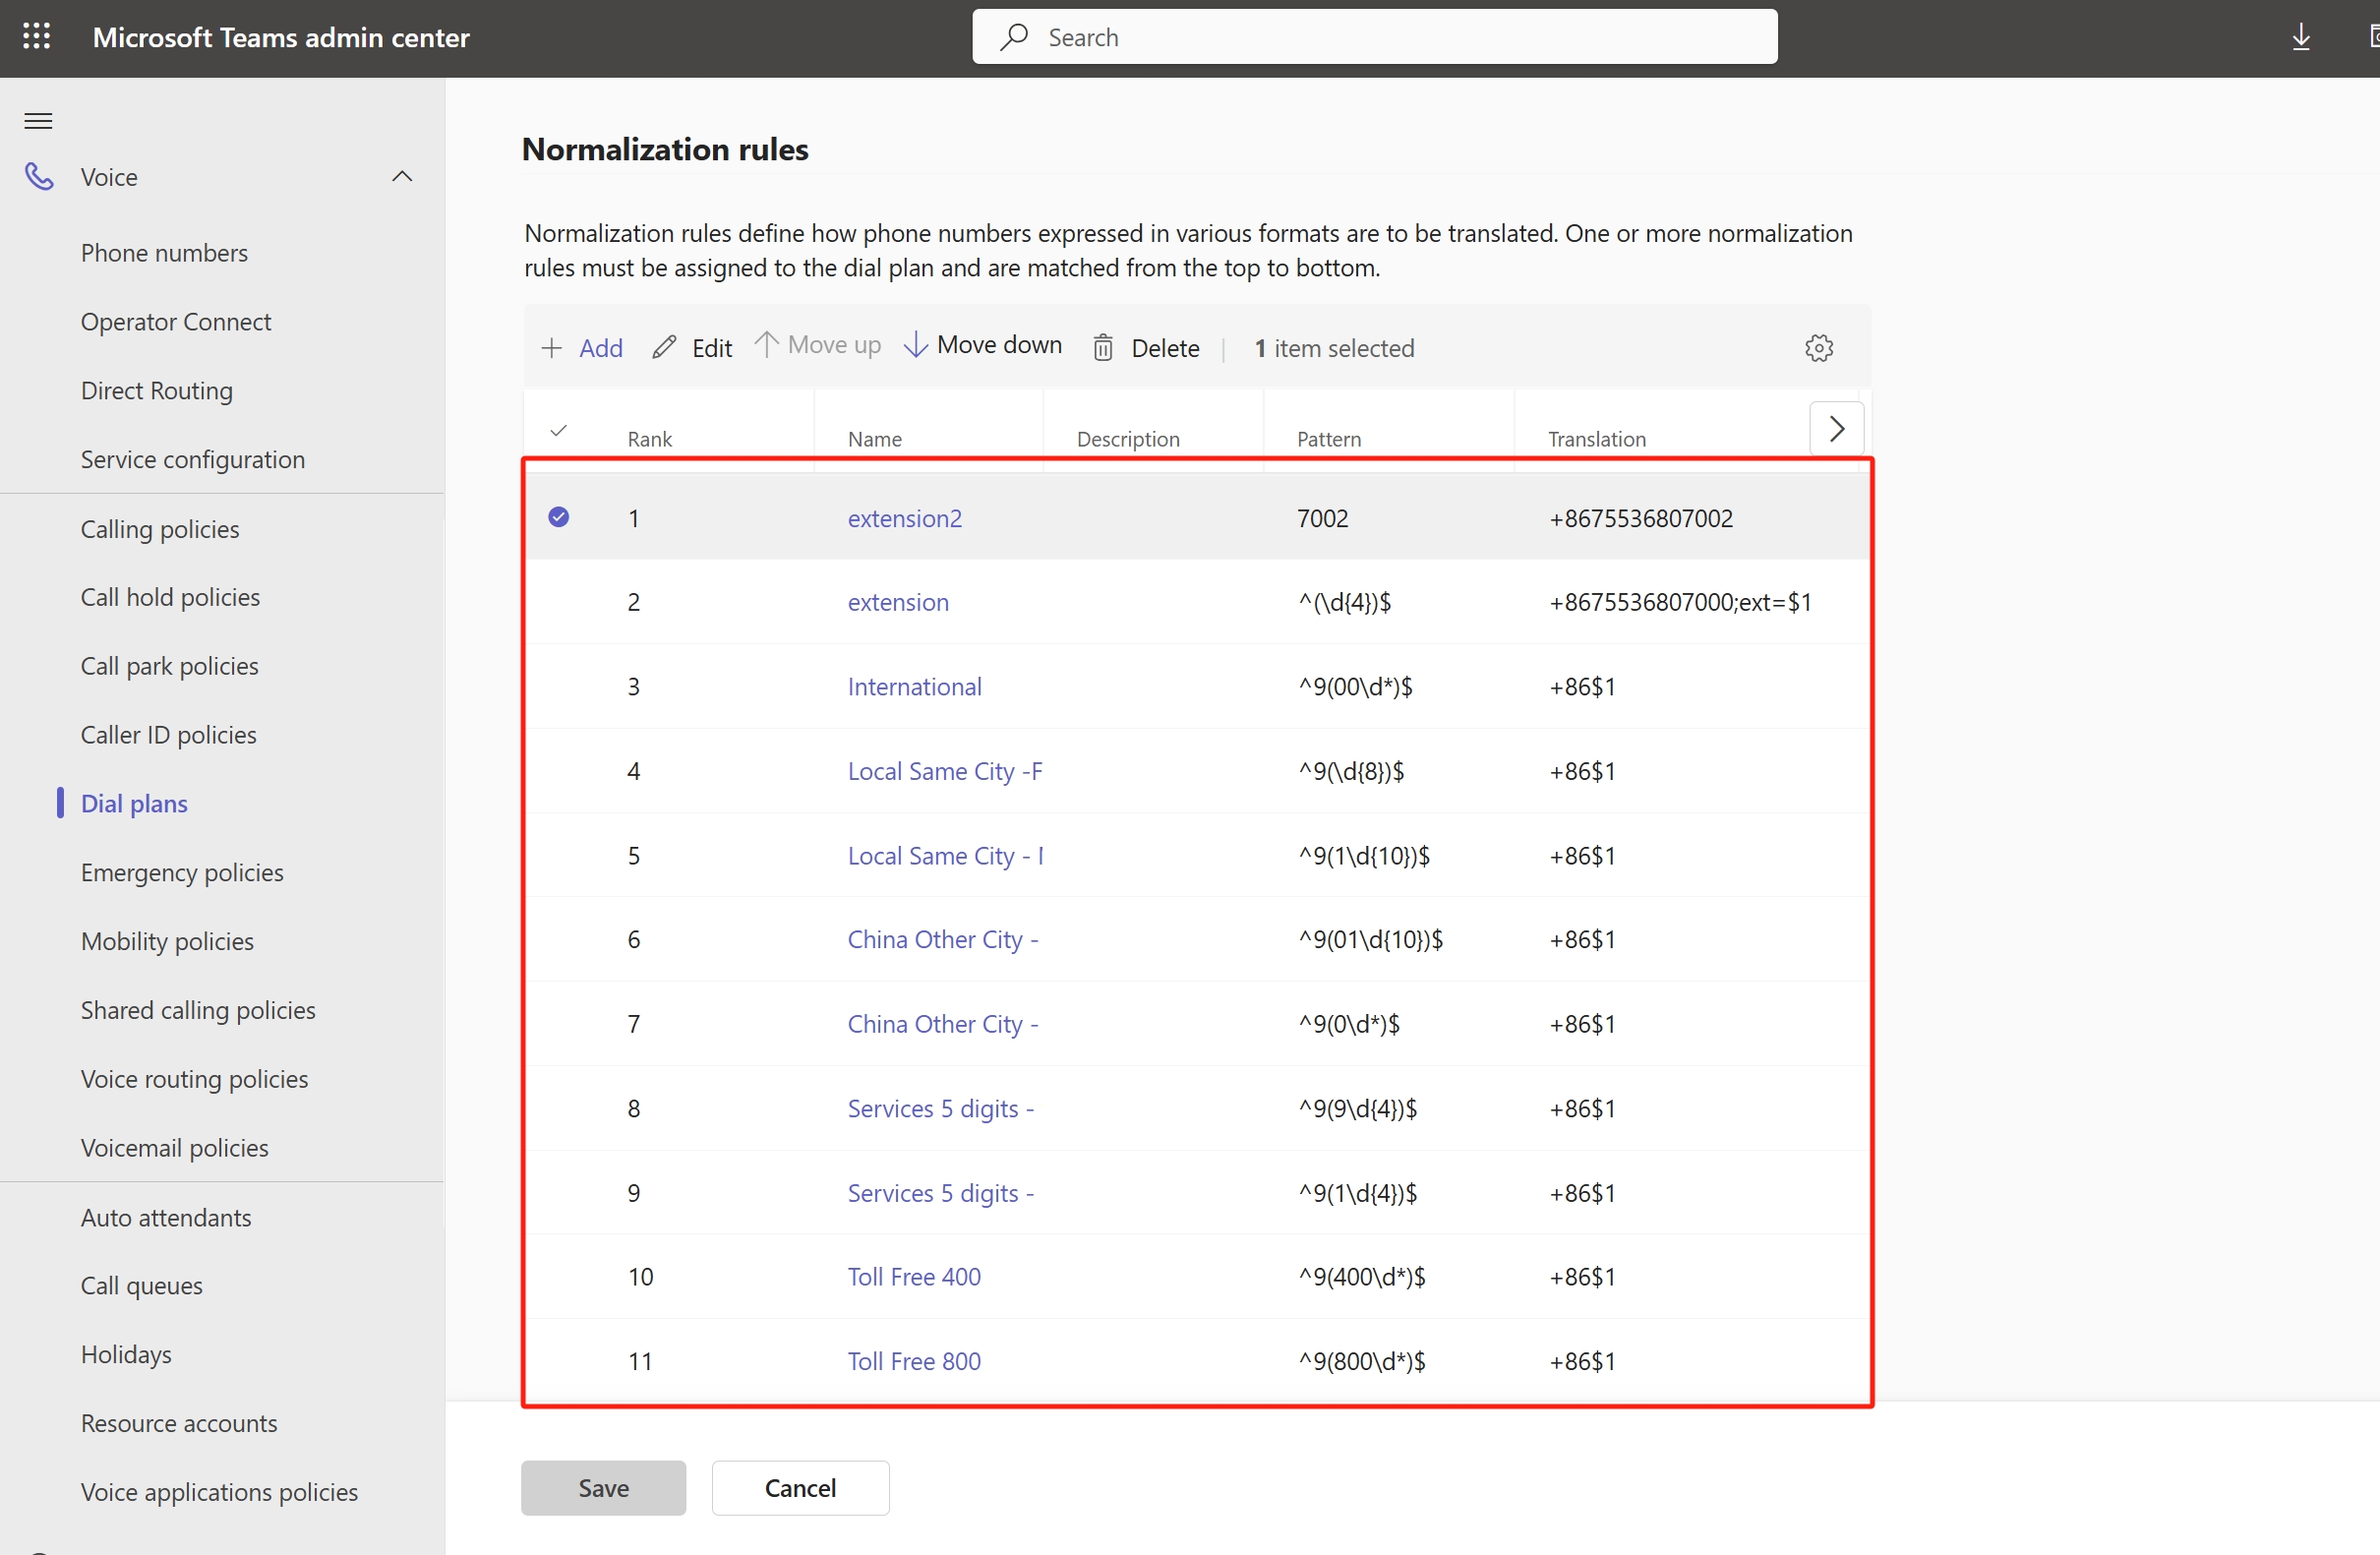
Task: Sort by Name column header
Action: pyautogui.click(x=875, y=439)
